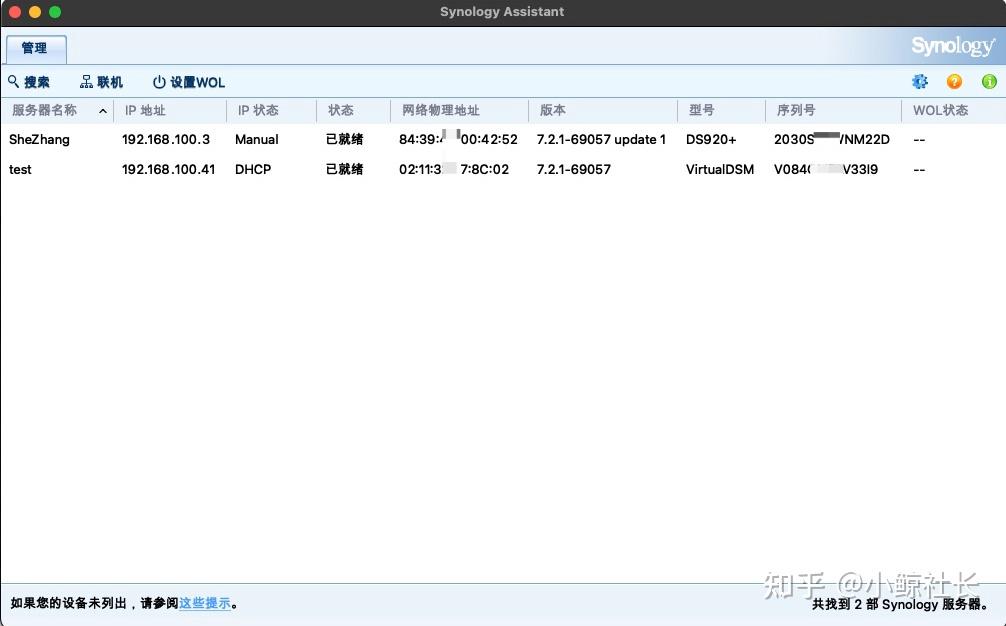Click the 版本 column header
1006x626 pixels.
click(551, 110)
